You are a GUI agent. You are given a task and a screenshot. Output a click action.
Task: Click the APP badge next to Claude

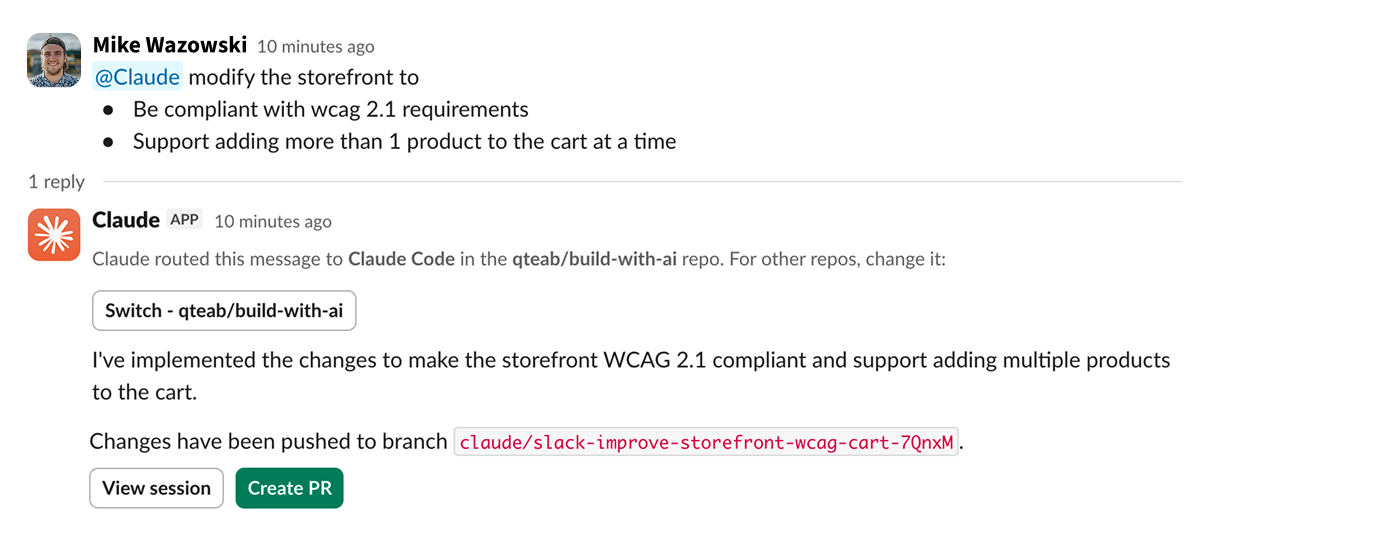click(184, 220)
